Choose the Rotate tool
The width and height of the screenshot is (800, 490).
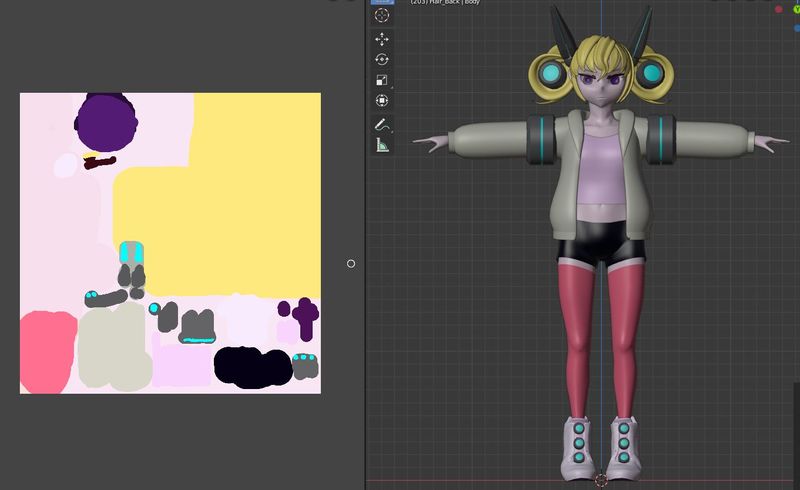coord(381,60)
